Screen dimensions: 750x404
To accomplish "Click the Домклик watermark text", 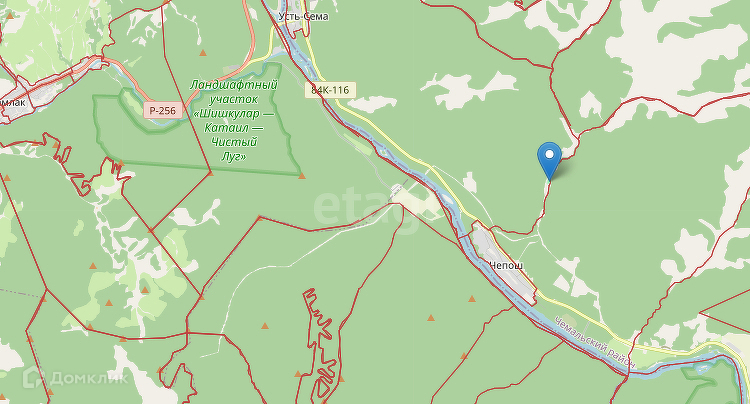I will (89, 378).
